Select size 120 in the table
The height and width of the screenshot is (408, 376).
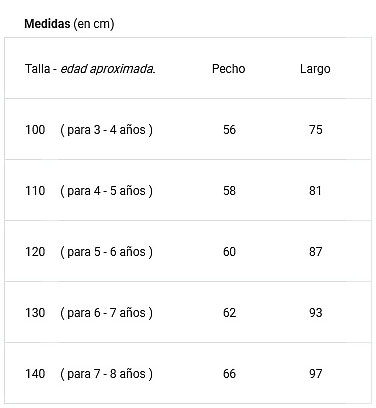pyautogui.click(x=35, y=252)
